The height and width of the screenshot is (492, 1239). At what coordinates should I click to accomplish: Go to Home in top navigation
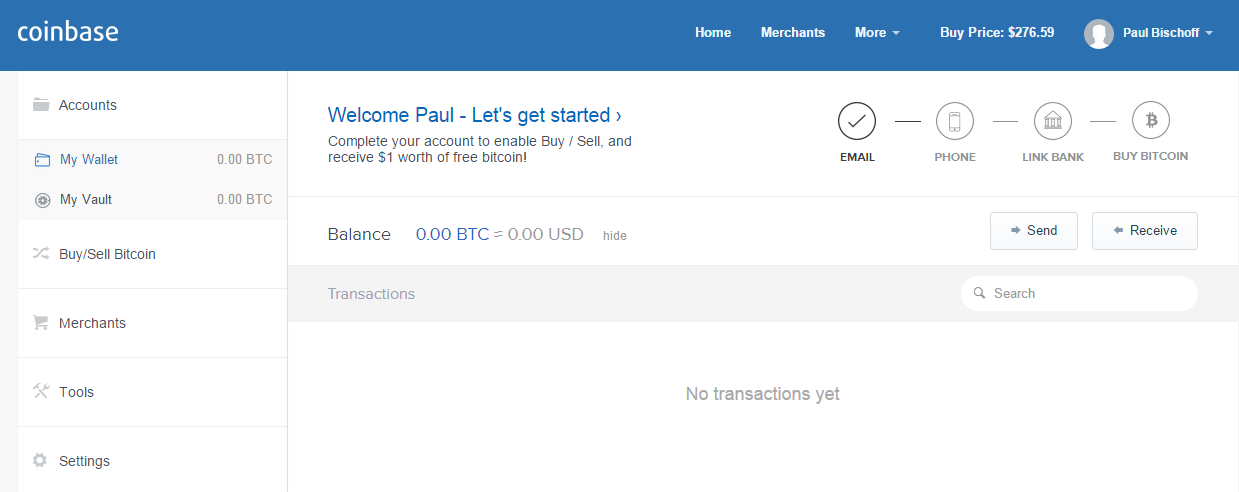point(713,33)
